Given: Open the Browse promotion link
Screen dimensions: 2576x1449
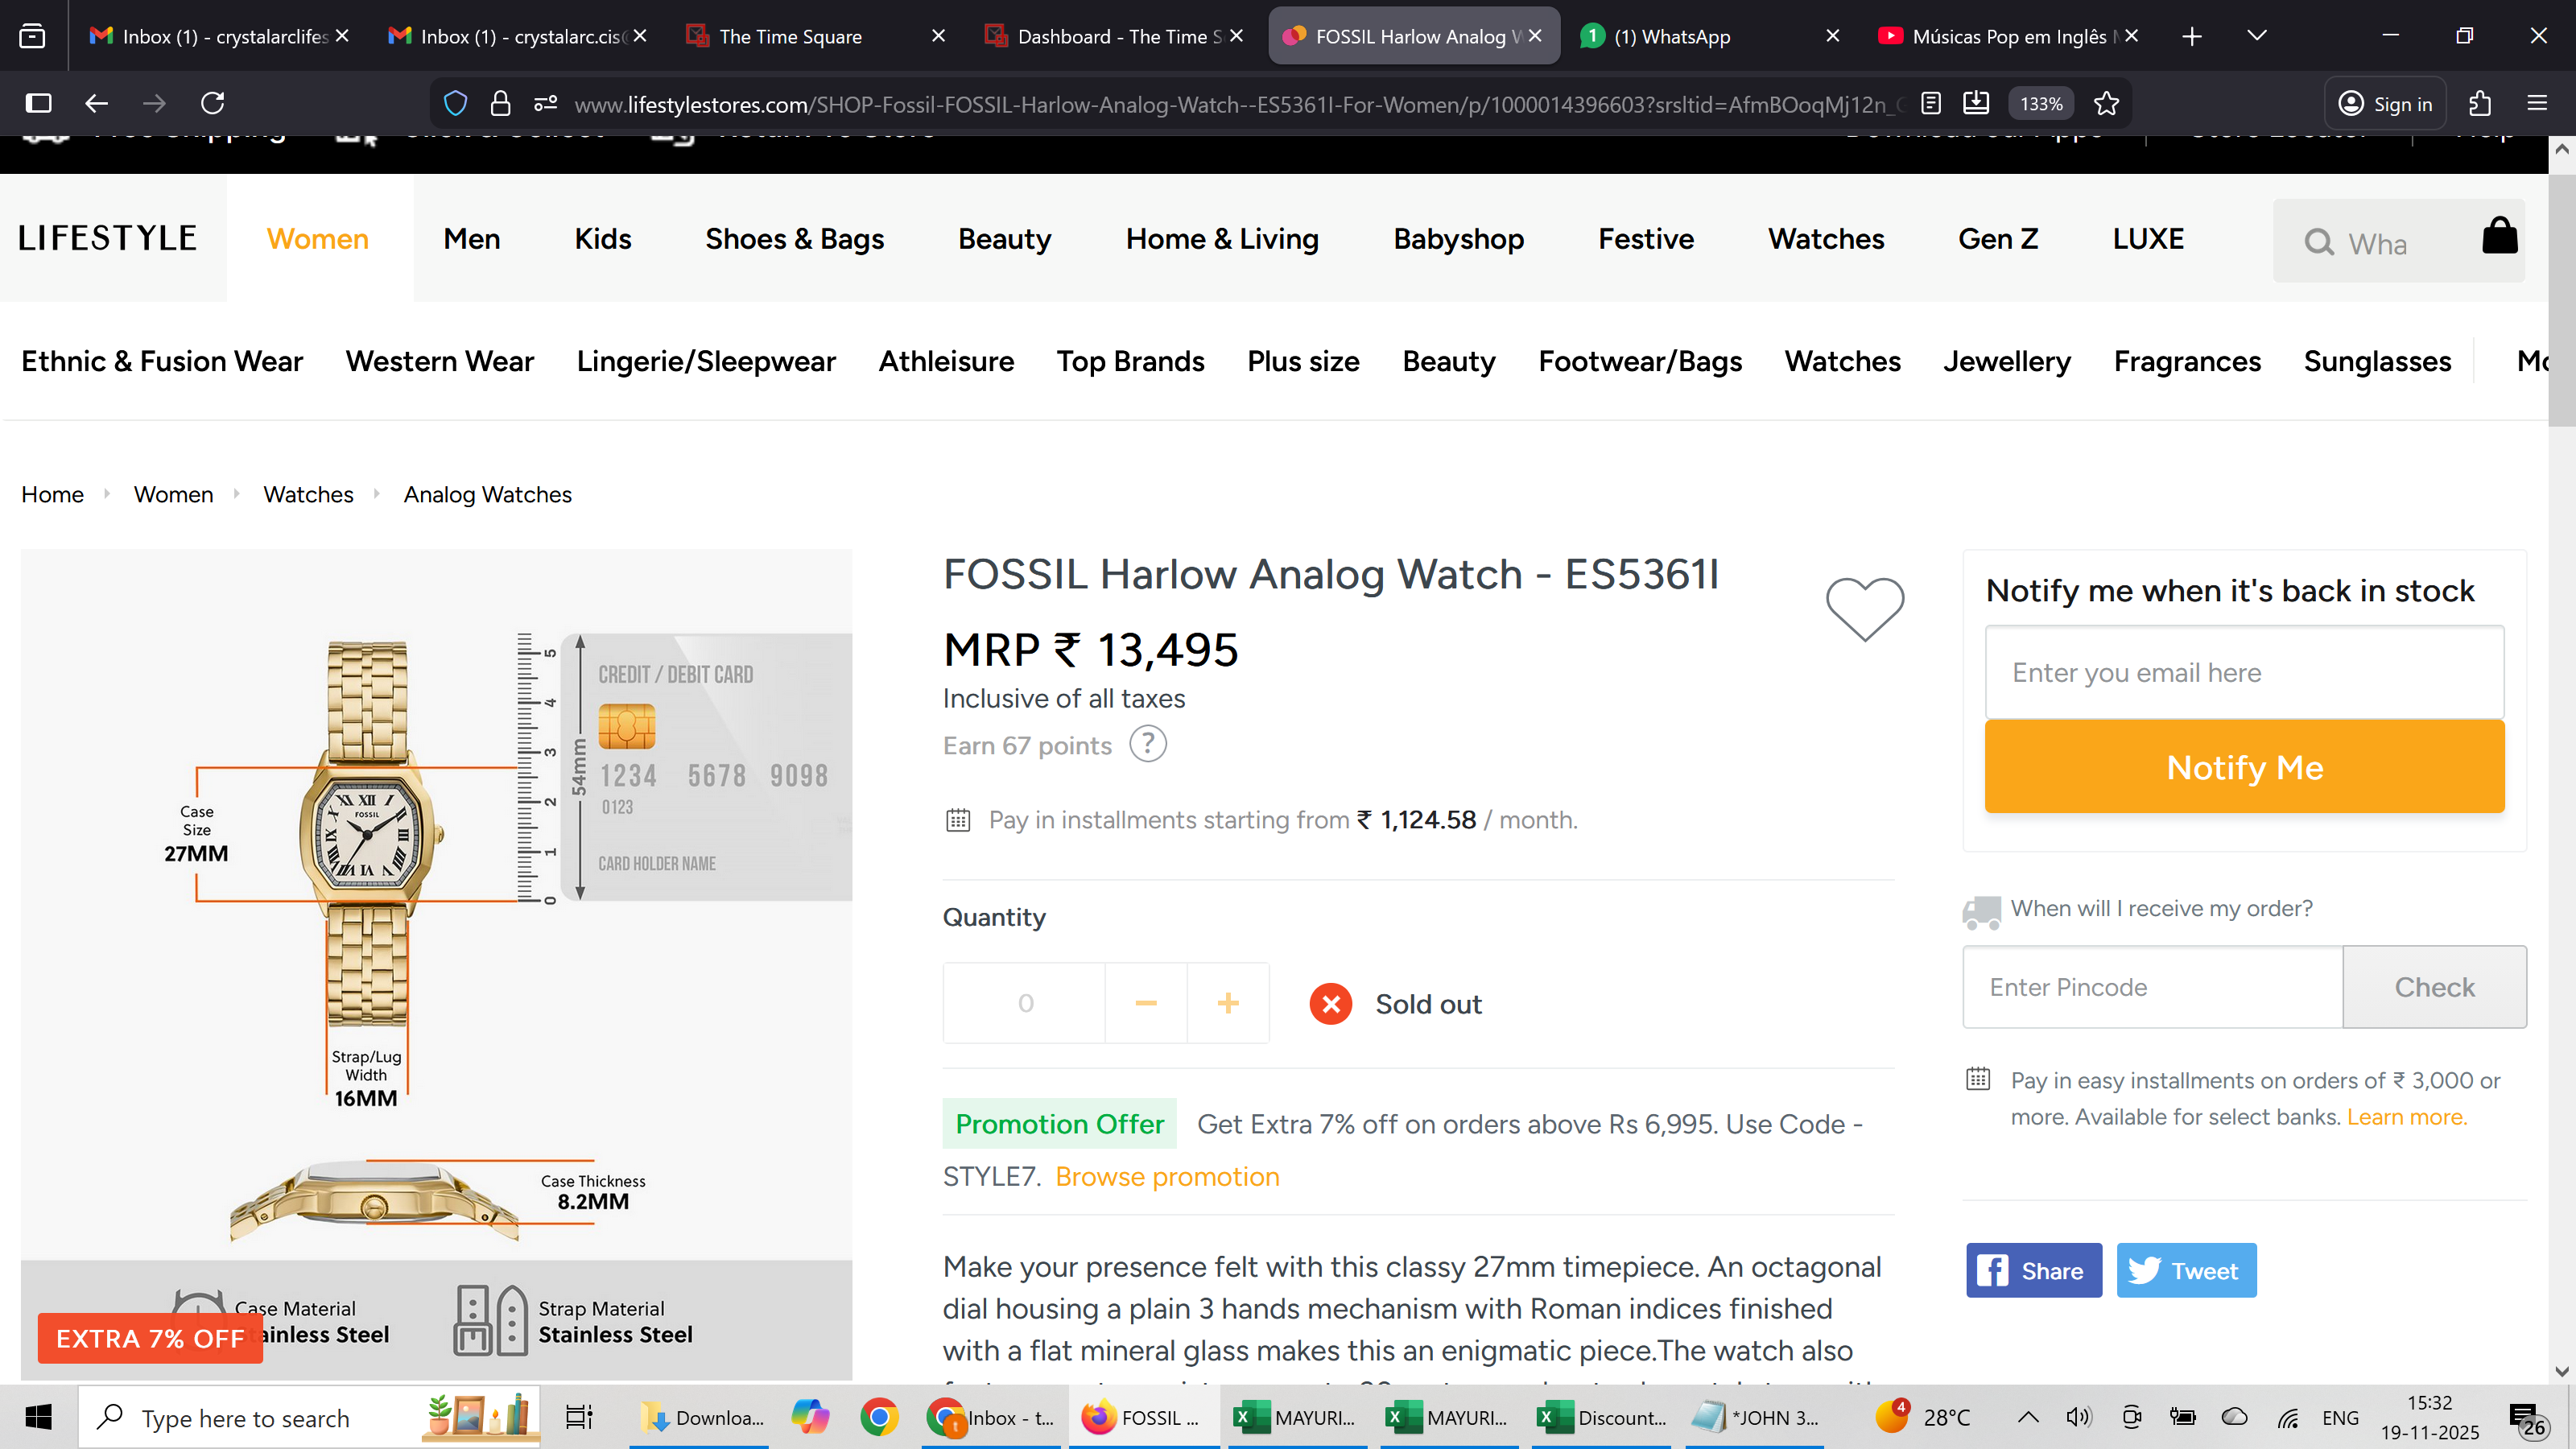Looking at the screenshot, I should click(x=1167, y=1176).
